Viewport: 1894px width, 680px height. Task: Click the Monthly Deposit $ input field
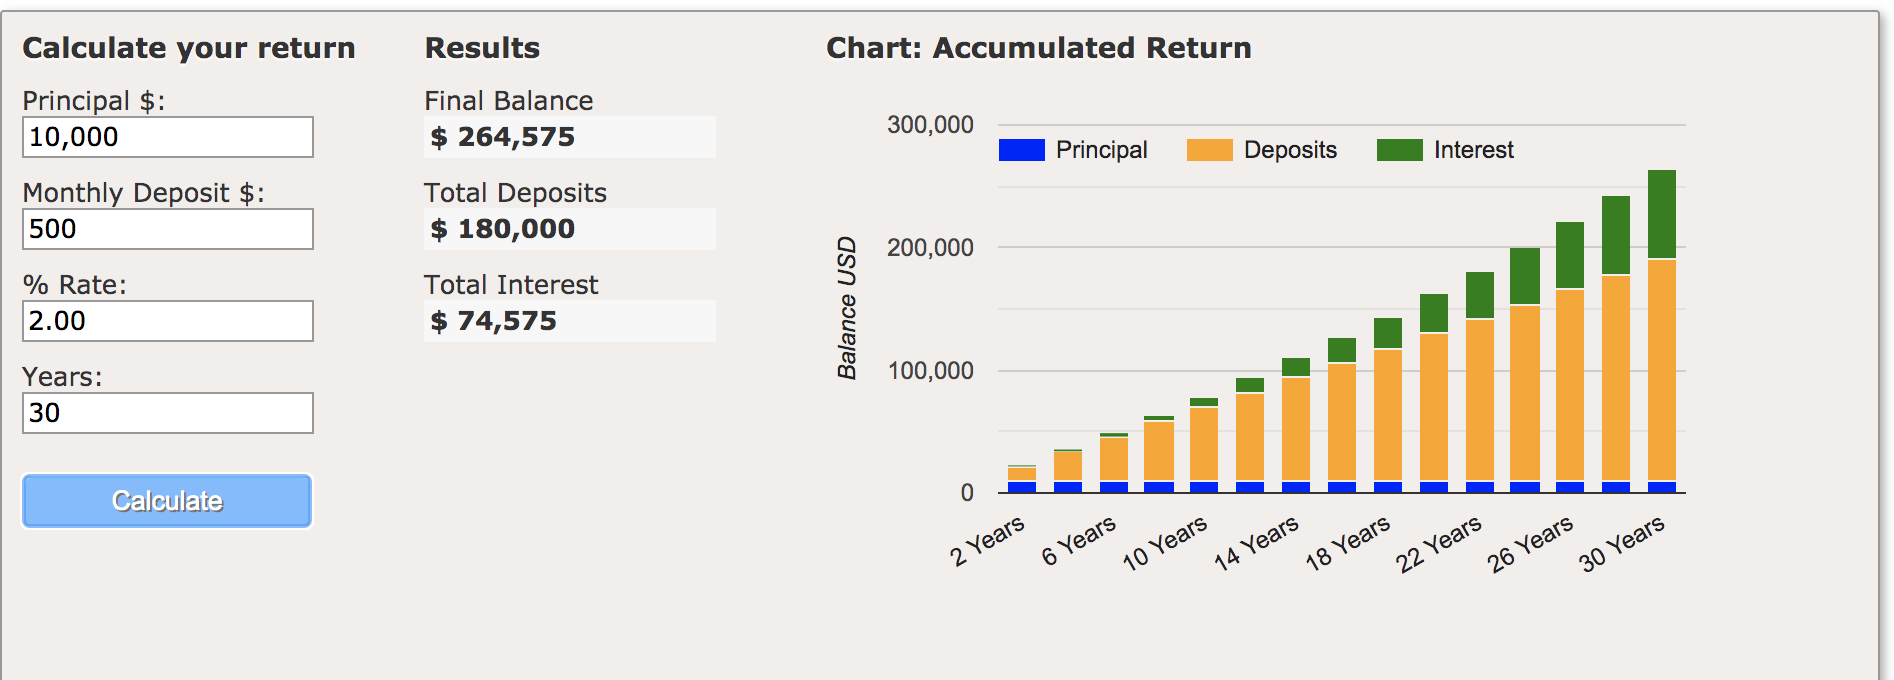[x=167, y=229]
